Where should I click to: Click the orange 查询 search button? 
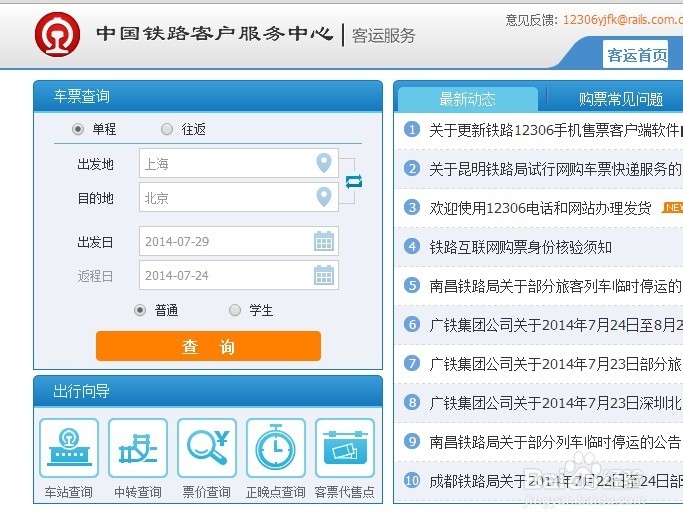pos(208,346)
